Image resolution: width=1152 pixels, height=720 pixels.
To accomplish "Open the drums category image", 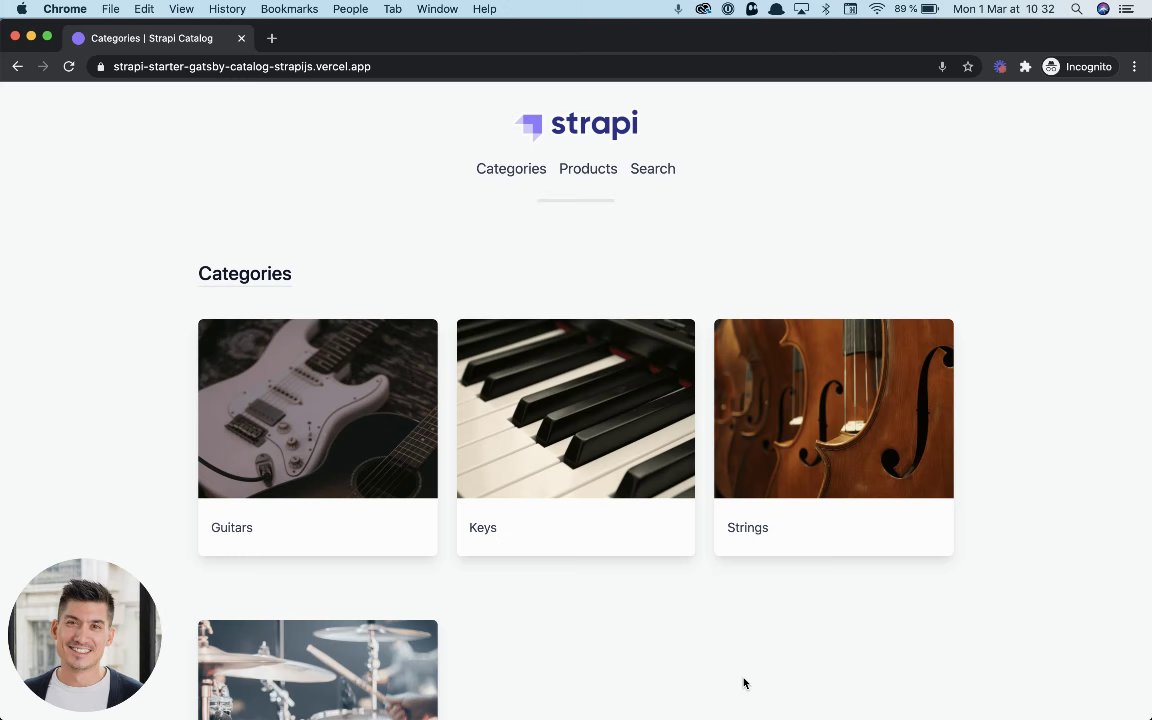I will tap(318, 670).
